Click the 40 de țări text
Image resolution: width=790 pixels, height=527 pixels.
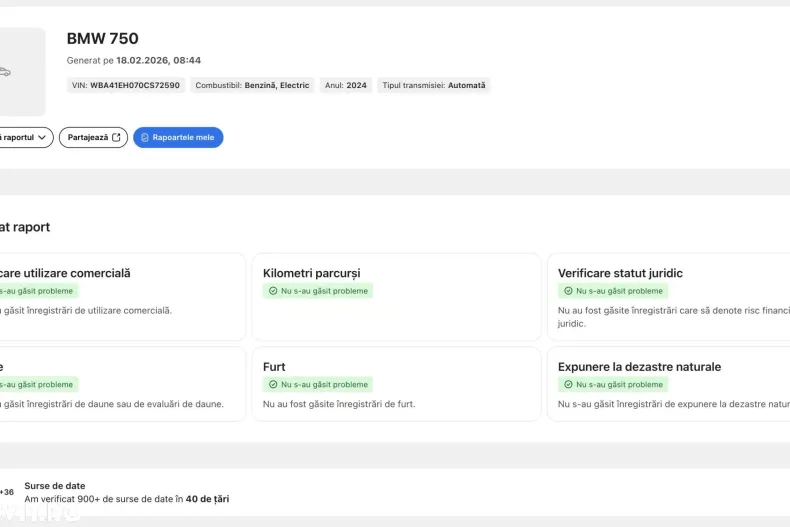(x=207, y=499)
